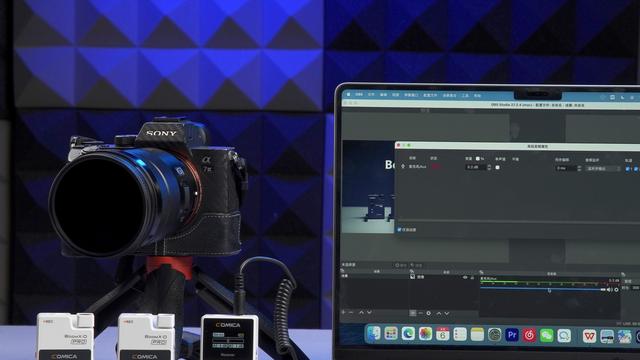Expand the audio monitoring dropdown
The image size is (640, 360).
(602, 168)
